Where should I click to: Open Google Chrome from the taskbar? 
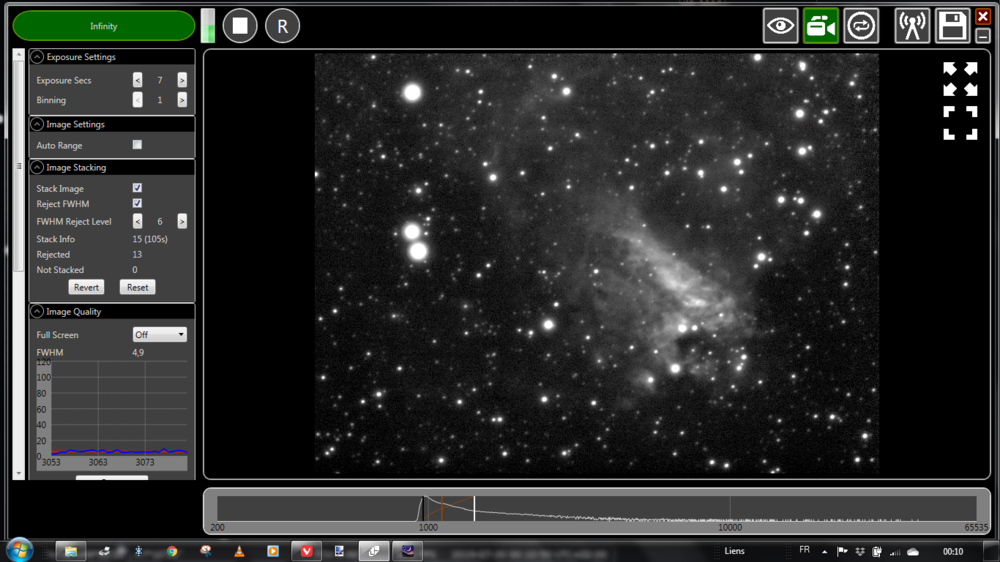pyautogui.click(x=172, y=551)
